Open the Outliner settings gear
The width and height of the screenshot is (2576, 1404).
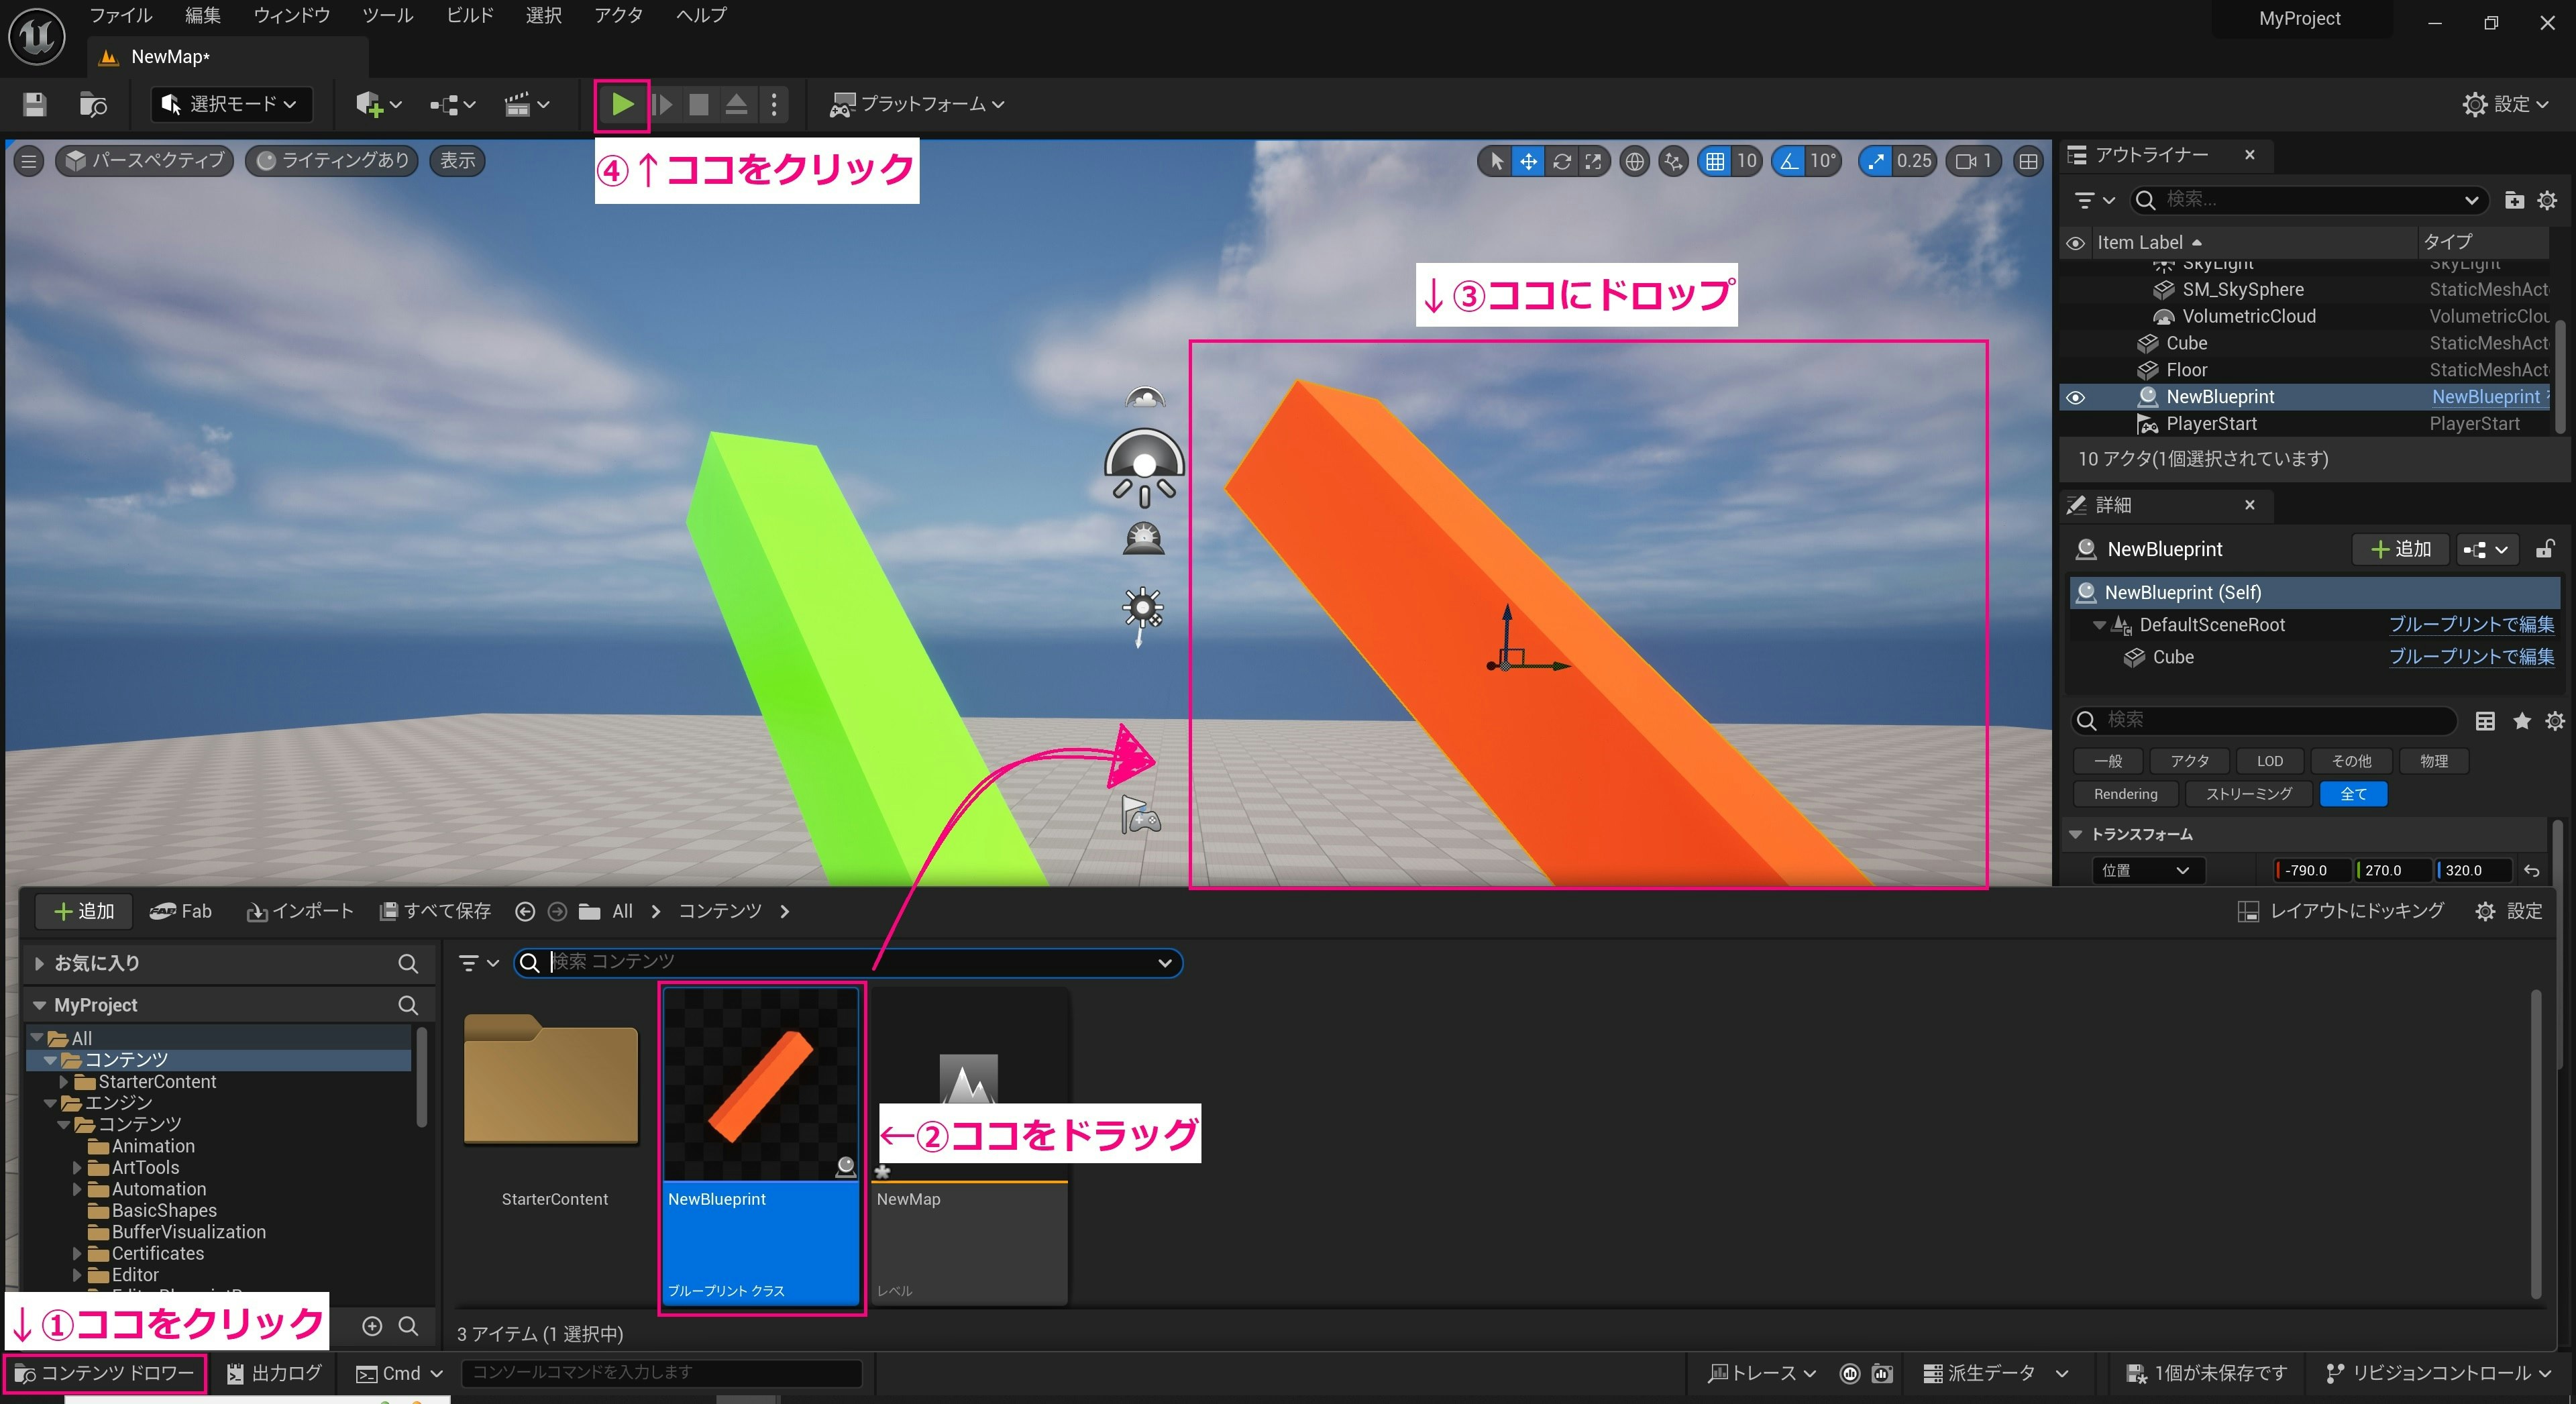click(2546, 200)
